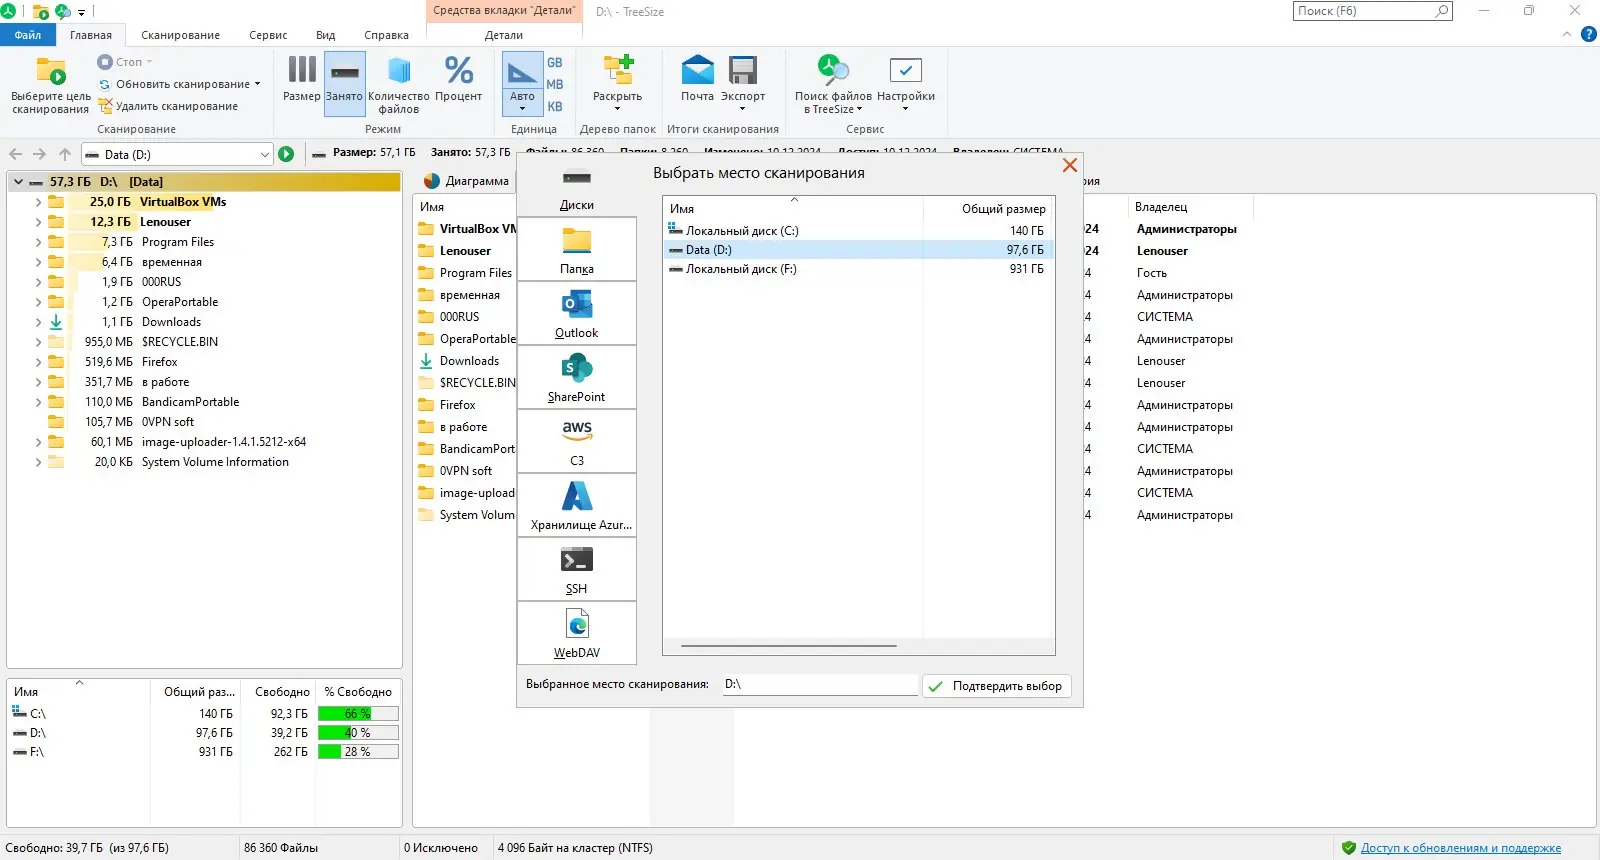This screenshot has height=860, width=1600.
Task: Open the ribbon help question-mark icon
Action: click(x=1588, y=35)
